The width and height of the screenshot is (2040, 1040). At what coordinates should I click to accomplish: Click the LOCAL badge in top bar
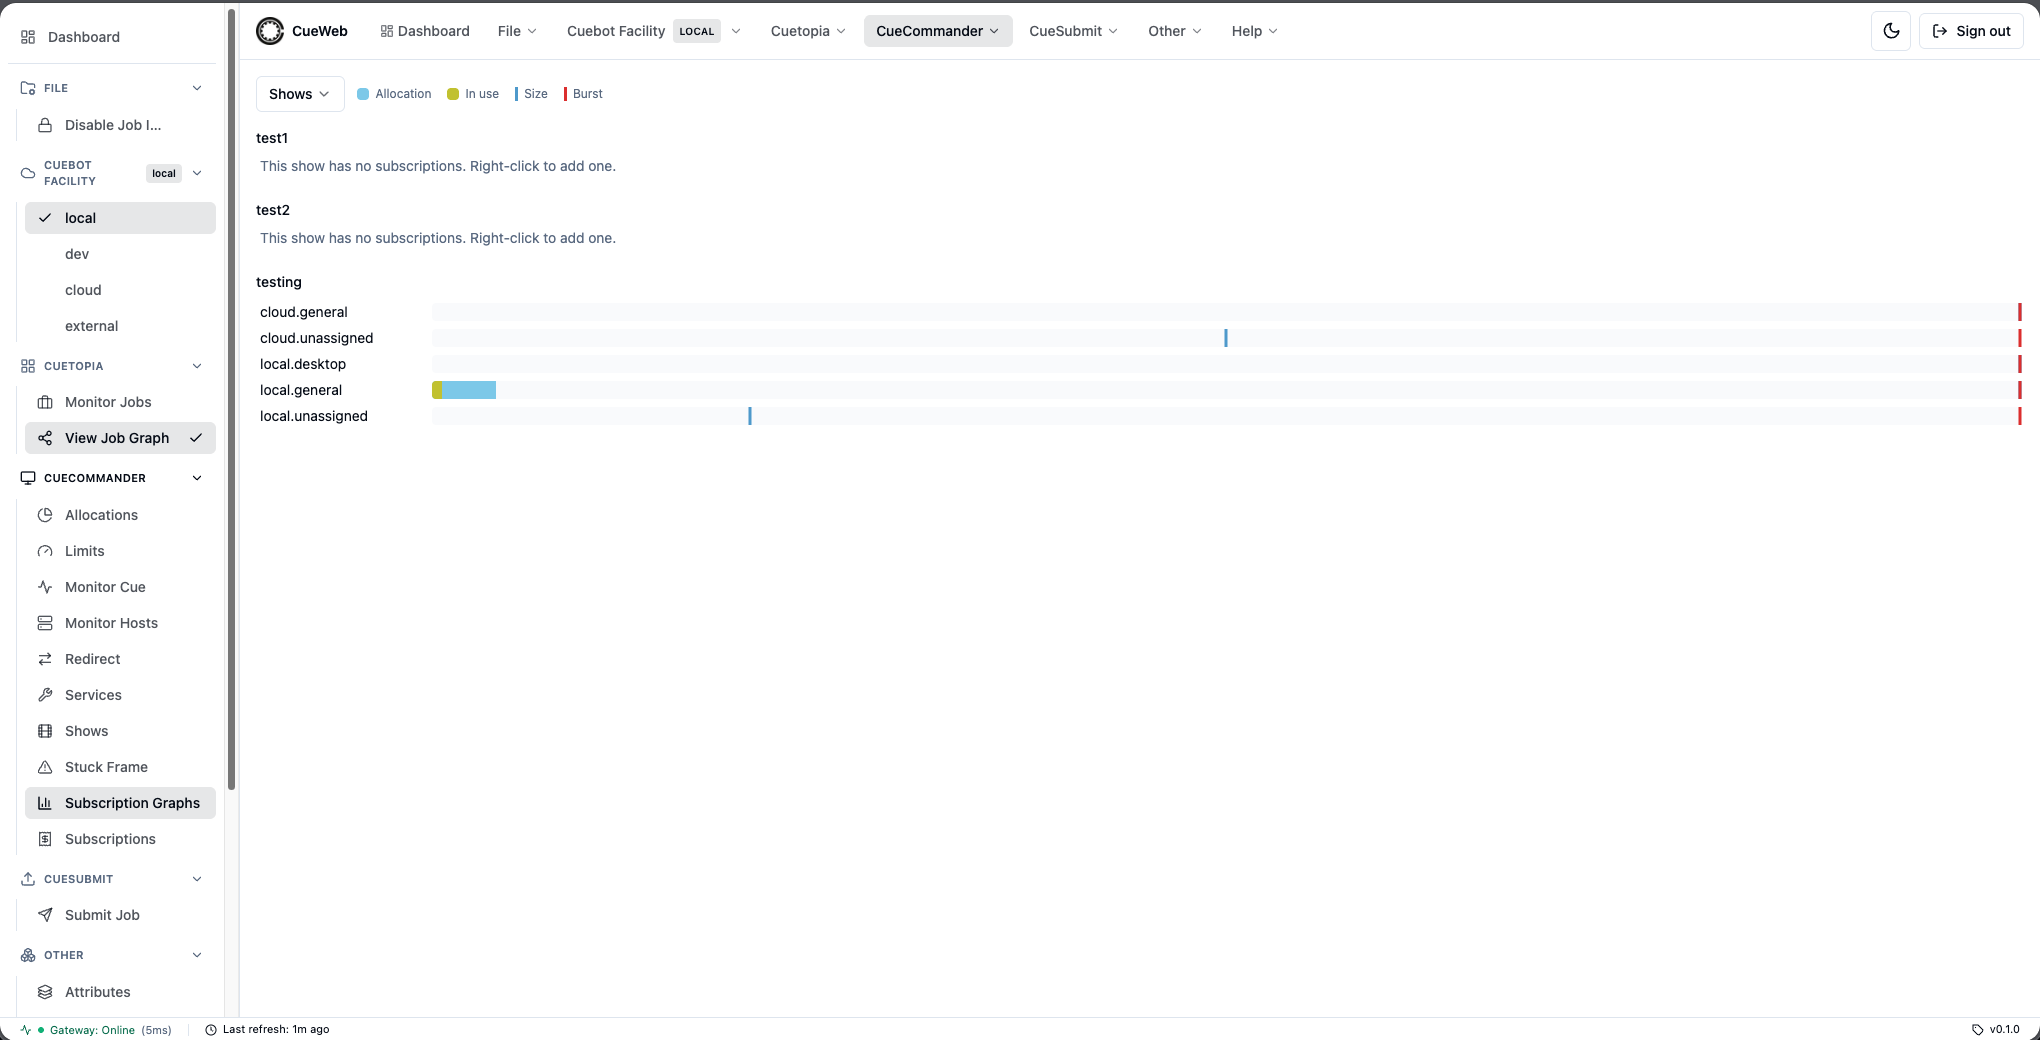click(697, 31)
